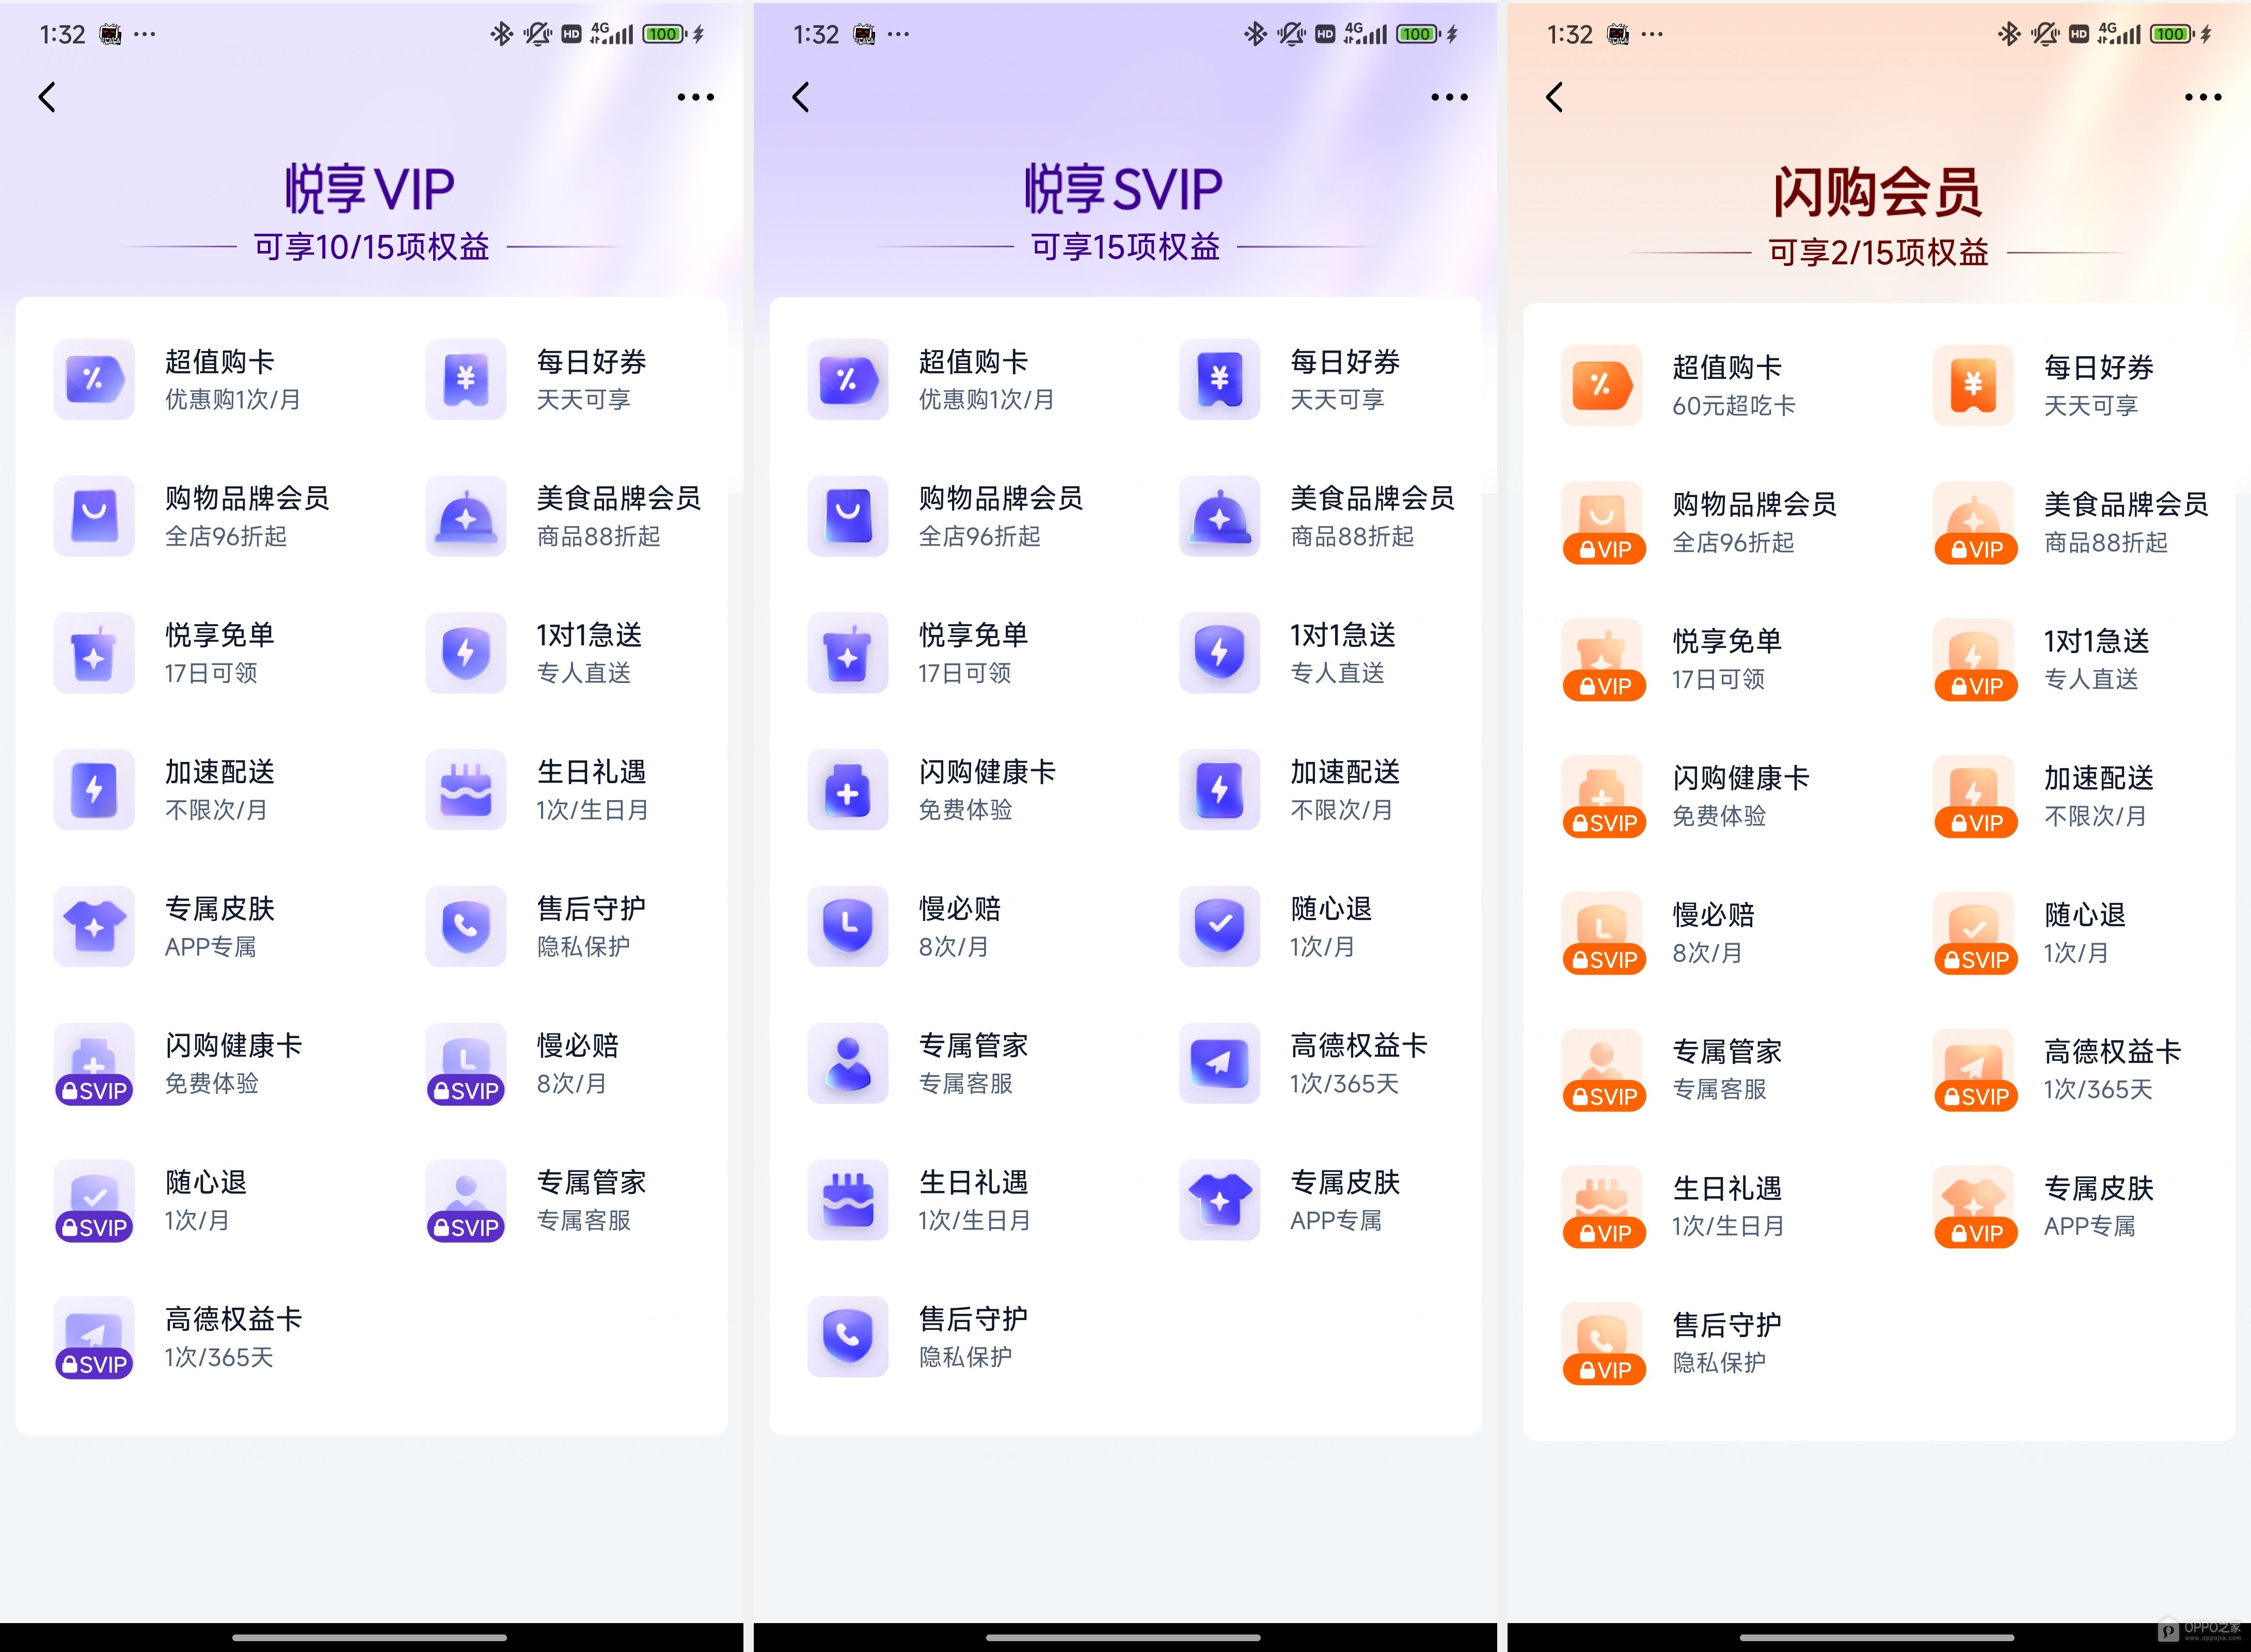
Task: Tap VIP-locked 购物品牌会员 icon in 闪购会员 screen
Action: click(1603, 523)
